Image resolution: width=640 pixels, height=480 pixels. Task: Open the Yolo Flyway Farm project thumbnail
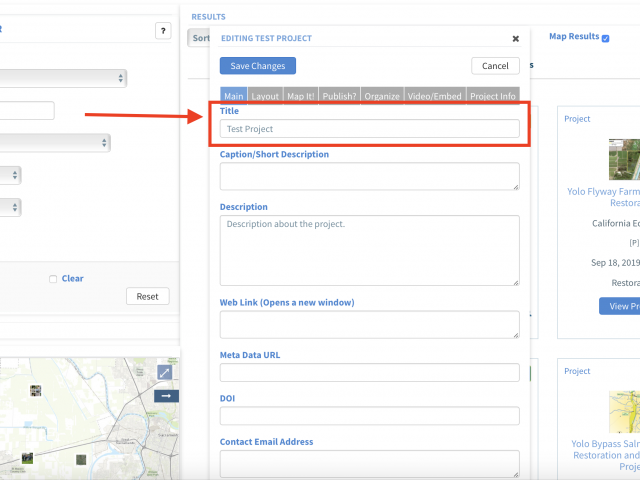pyautogui.click(x=624, y=159)
